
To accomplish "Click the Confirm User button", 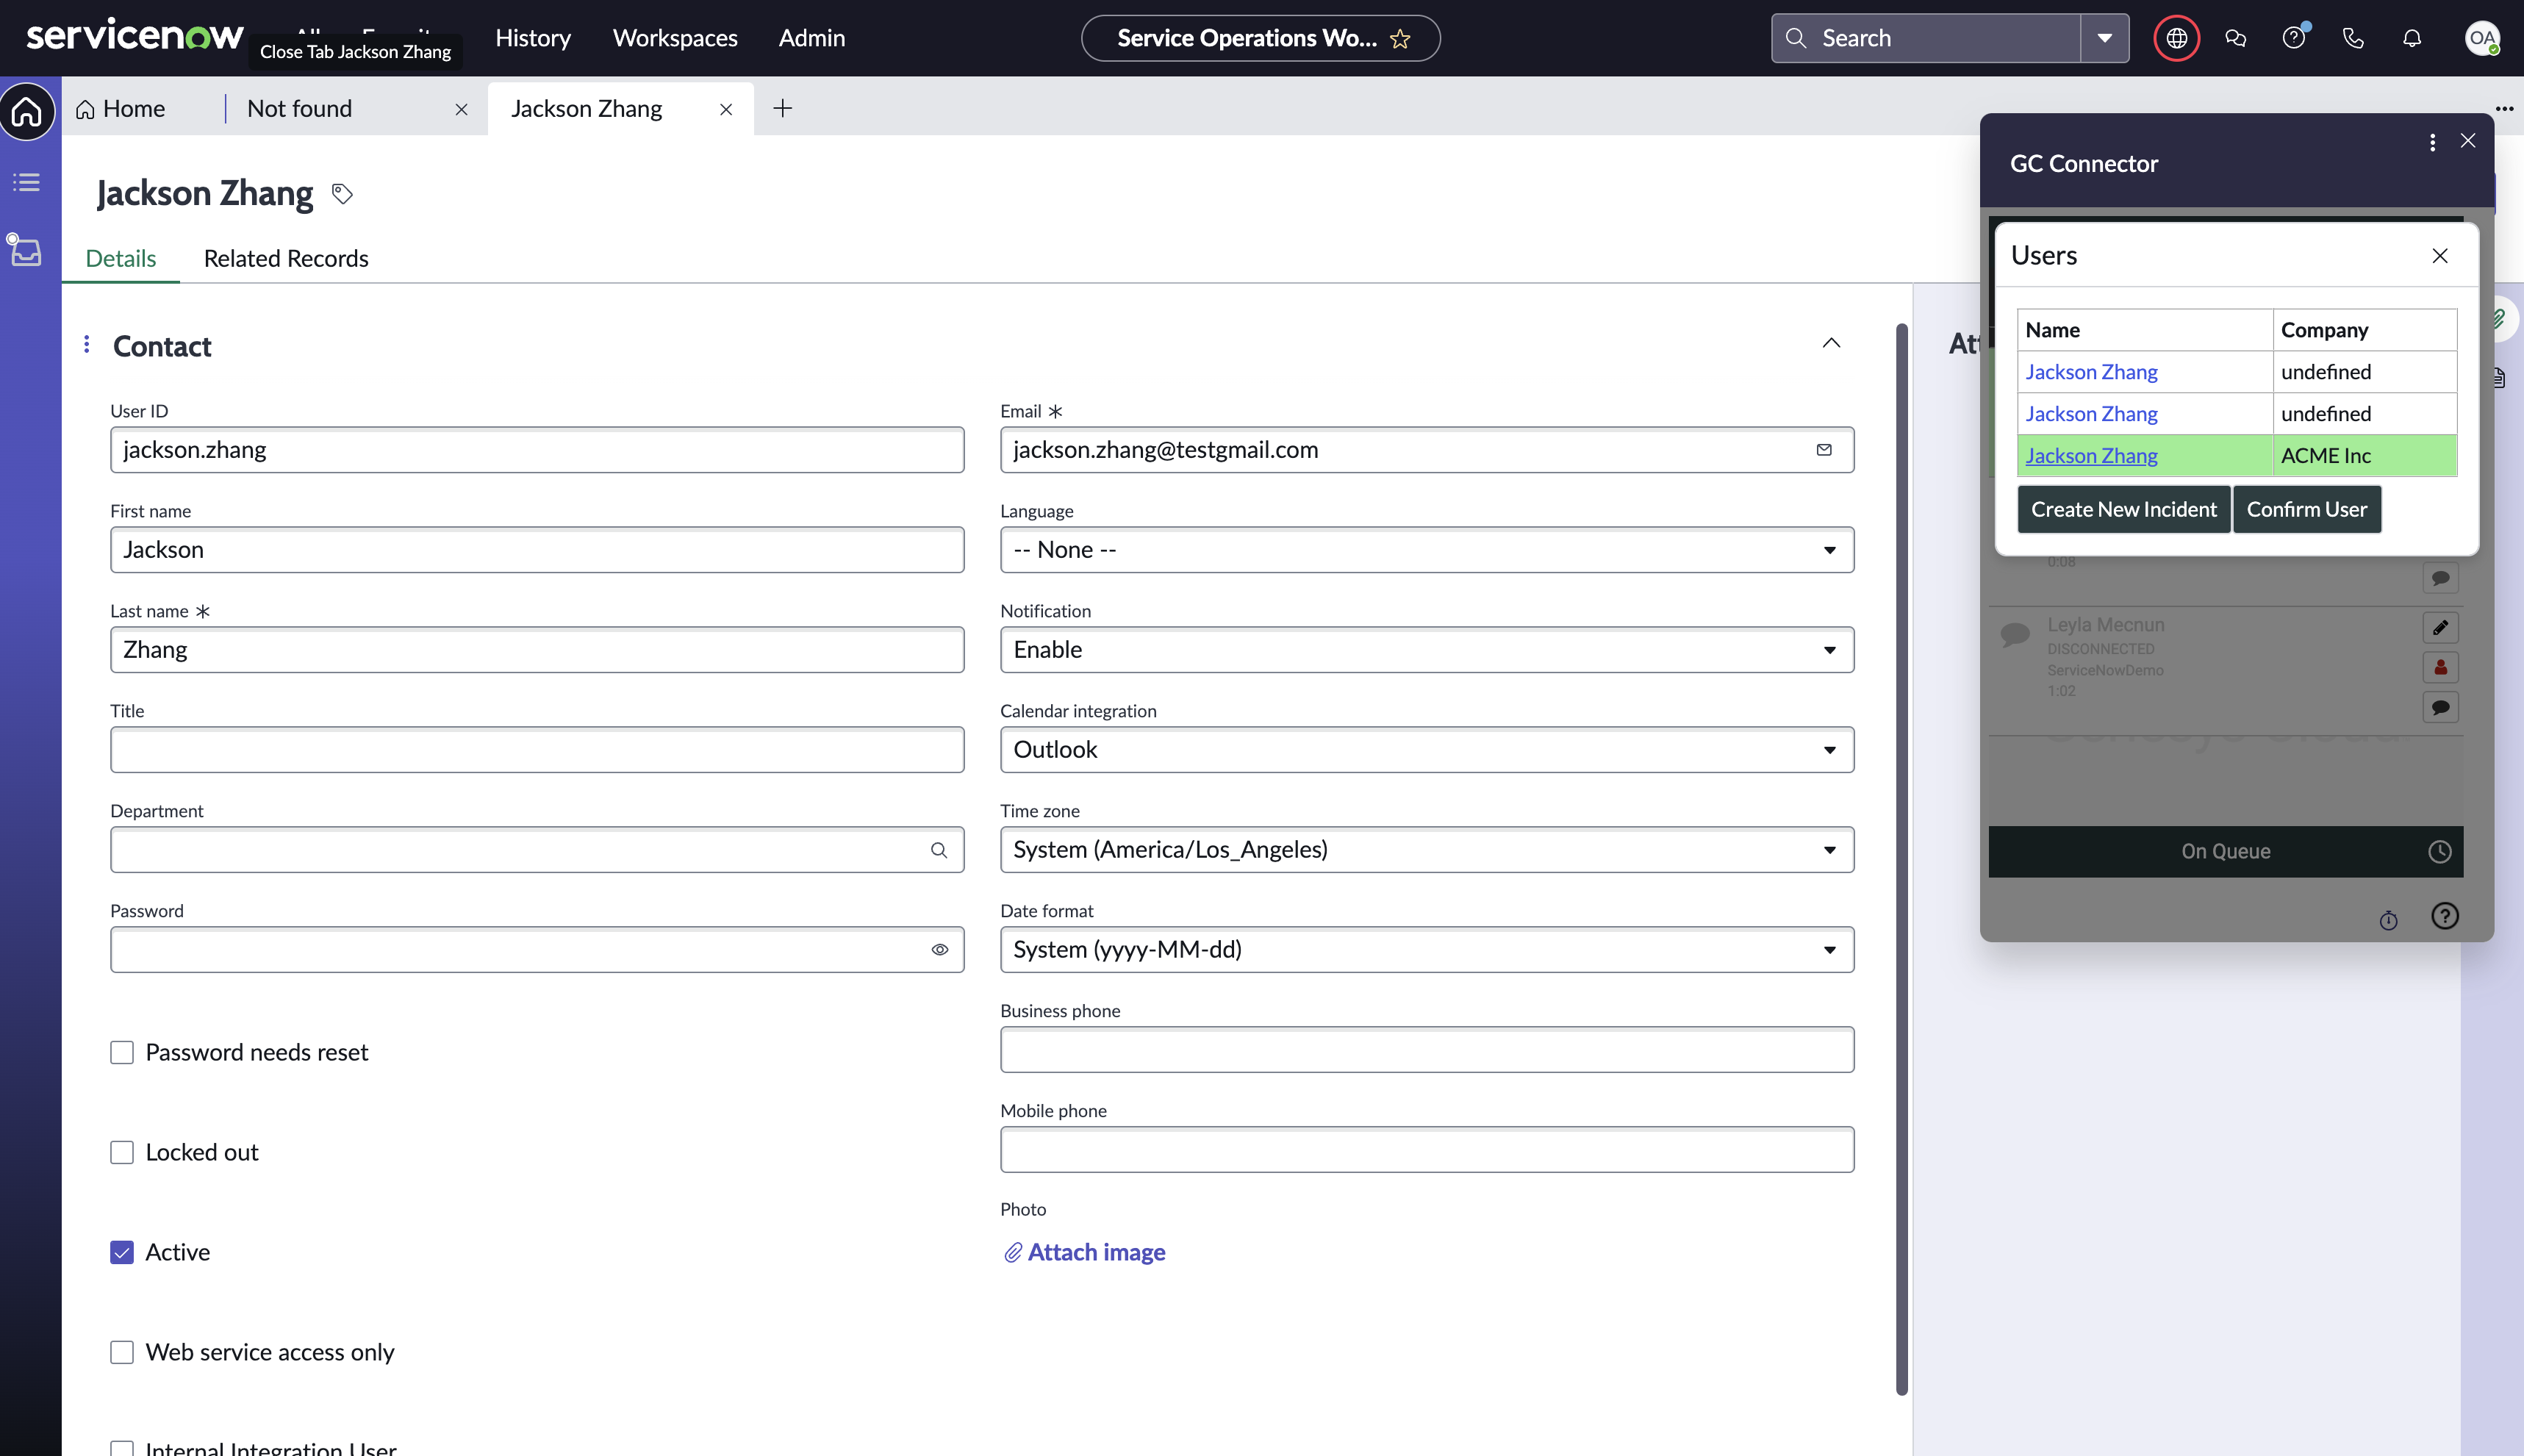I will (2306, 509).
